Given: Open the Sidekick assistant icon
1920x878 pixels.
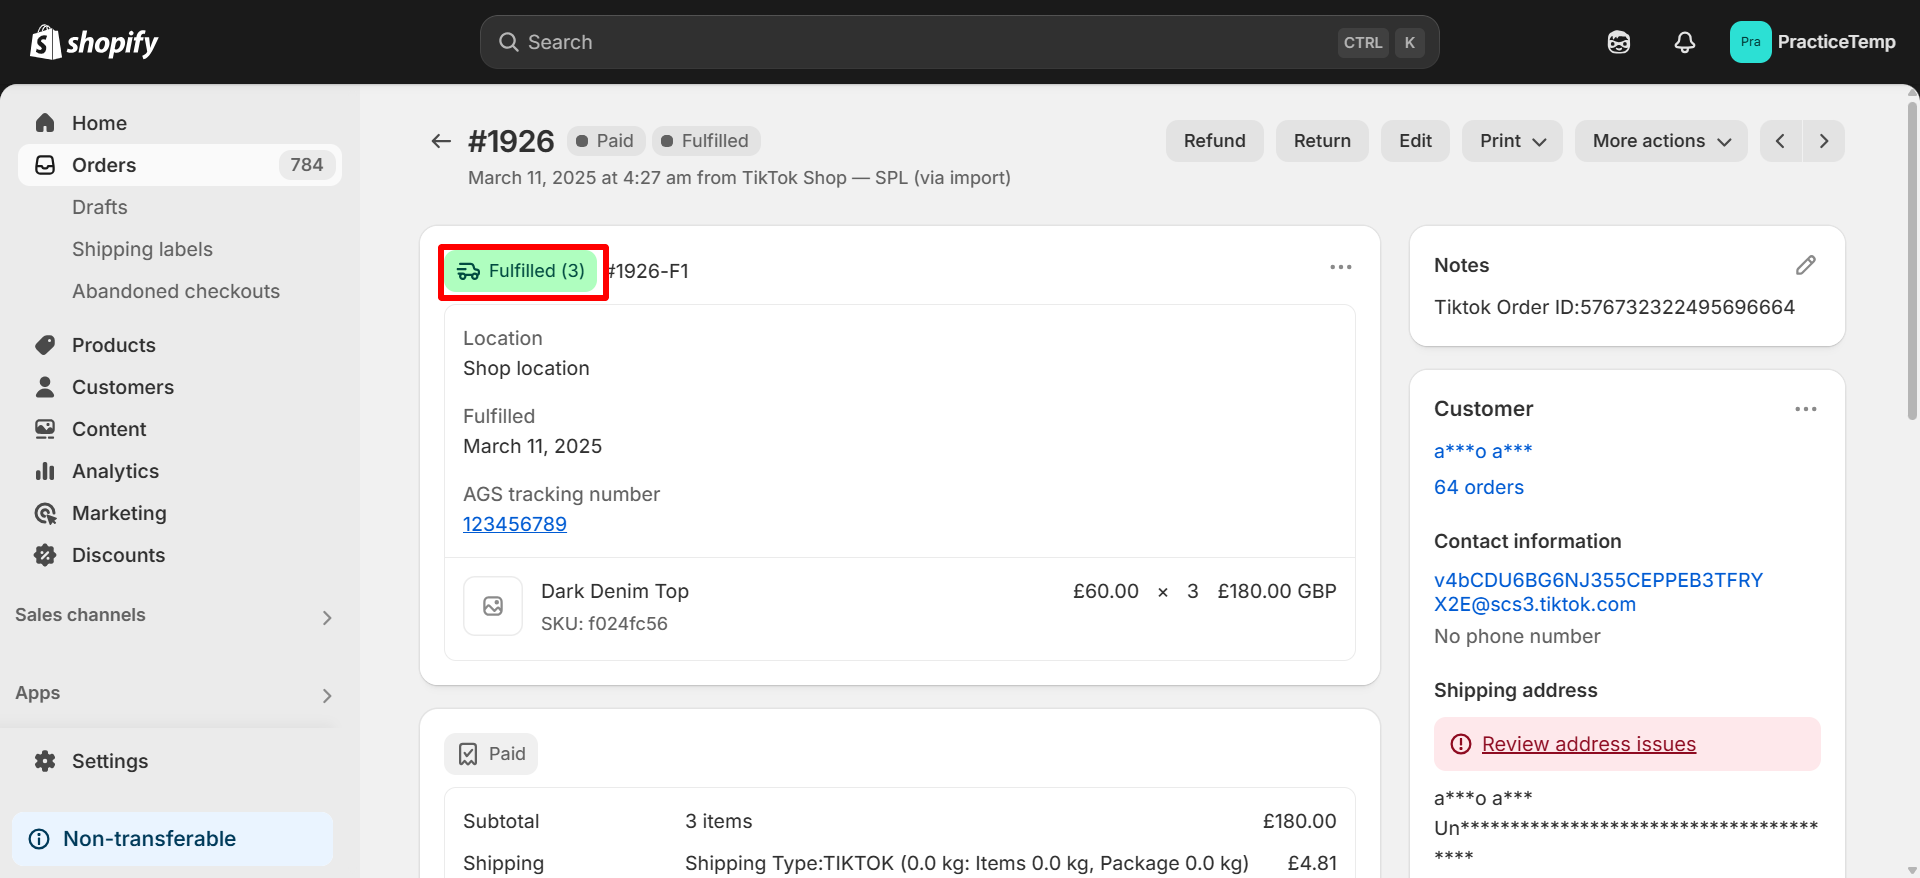Looking at the screenshot, I should click(x=1619, y=42).
